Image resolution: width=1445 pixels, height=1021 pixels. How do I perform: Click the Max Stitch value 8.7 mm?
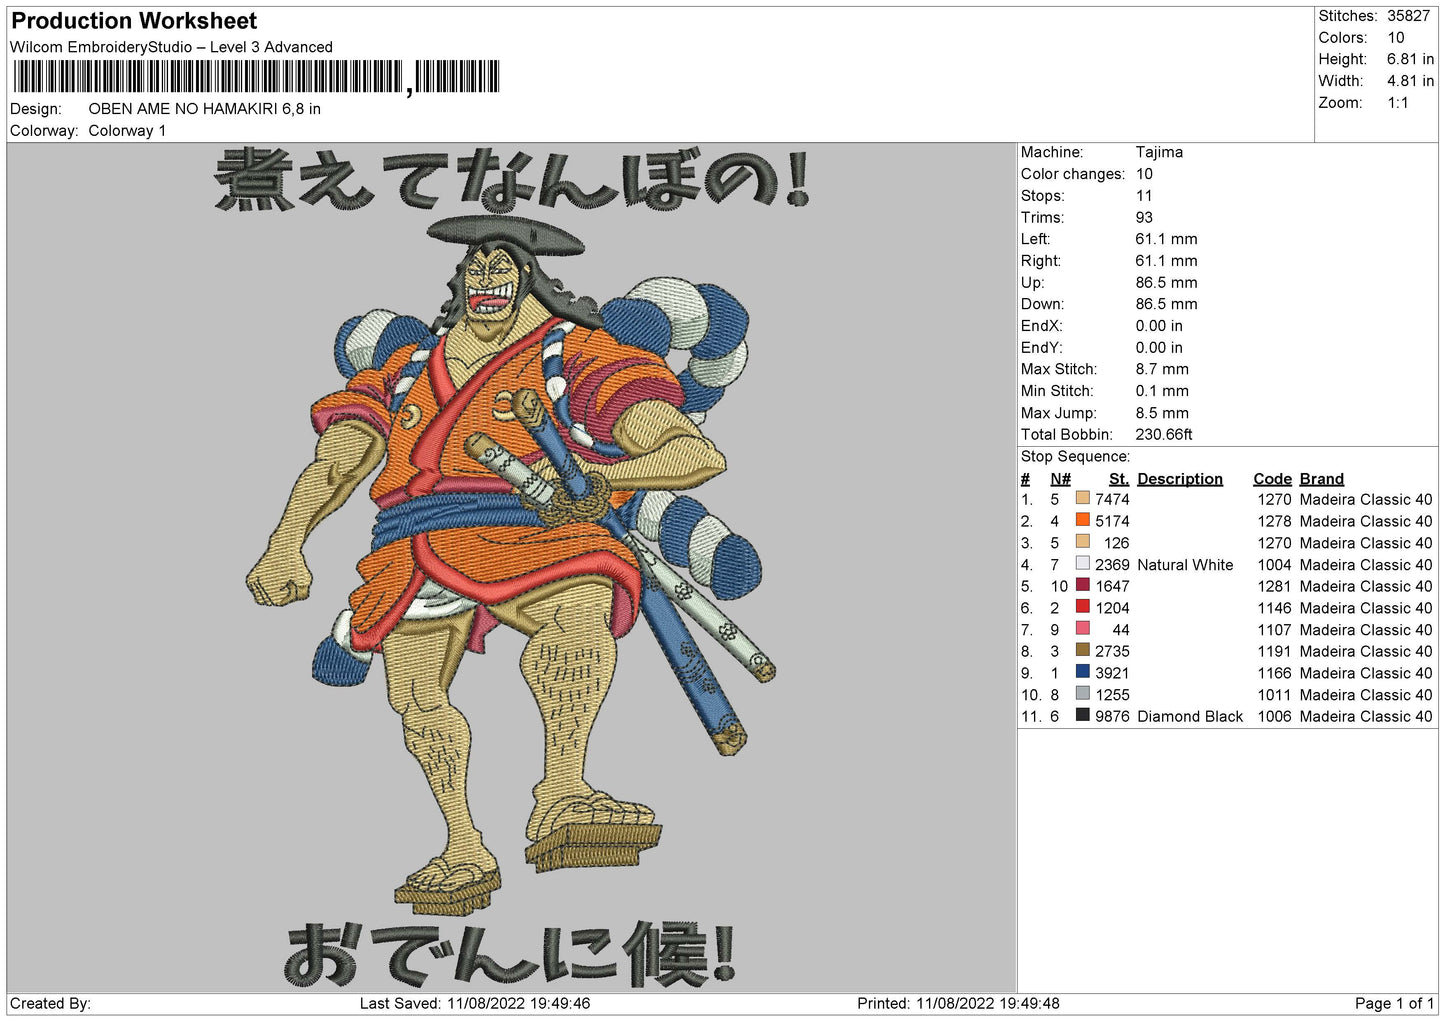coord(1162,369)
